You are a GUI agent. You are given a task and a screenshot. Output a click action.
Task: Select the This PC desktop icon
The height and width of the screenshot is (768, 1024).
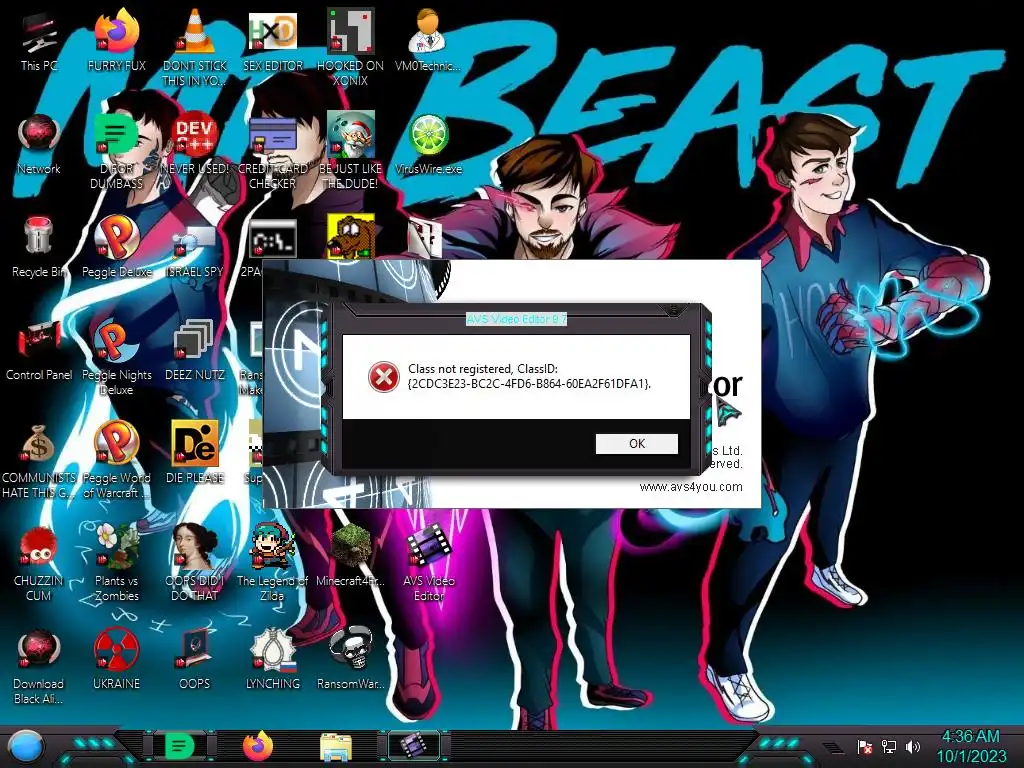click(x=39, y=40)
